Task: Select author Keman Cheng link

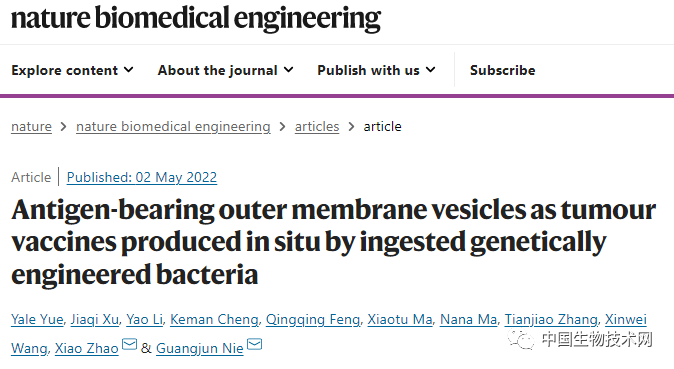Action: tap(214, 320)
